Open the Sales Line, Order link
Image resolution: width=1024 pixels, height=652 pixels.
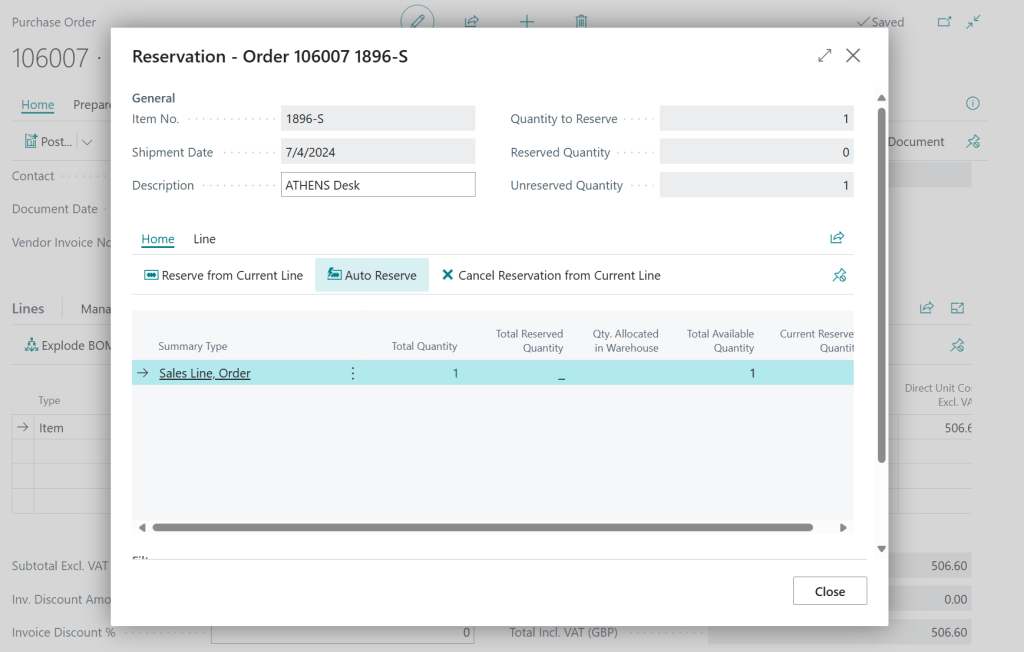coord(205,373)
